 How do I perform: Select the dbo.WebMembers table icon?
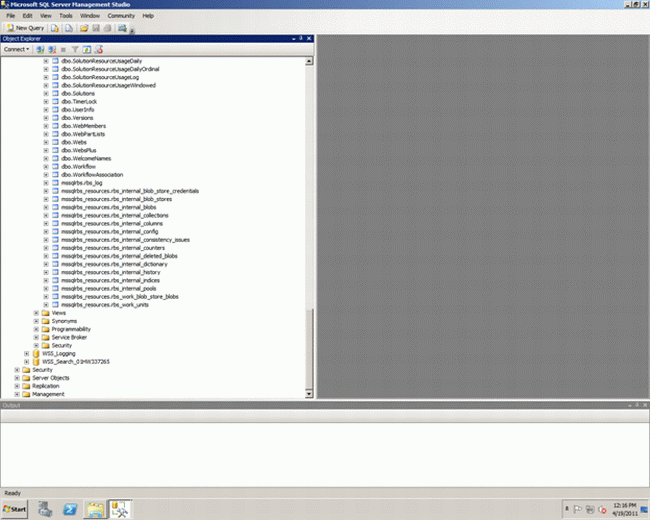(x=55, y=126)
